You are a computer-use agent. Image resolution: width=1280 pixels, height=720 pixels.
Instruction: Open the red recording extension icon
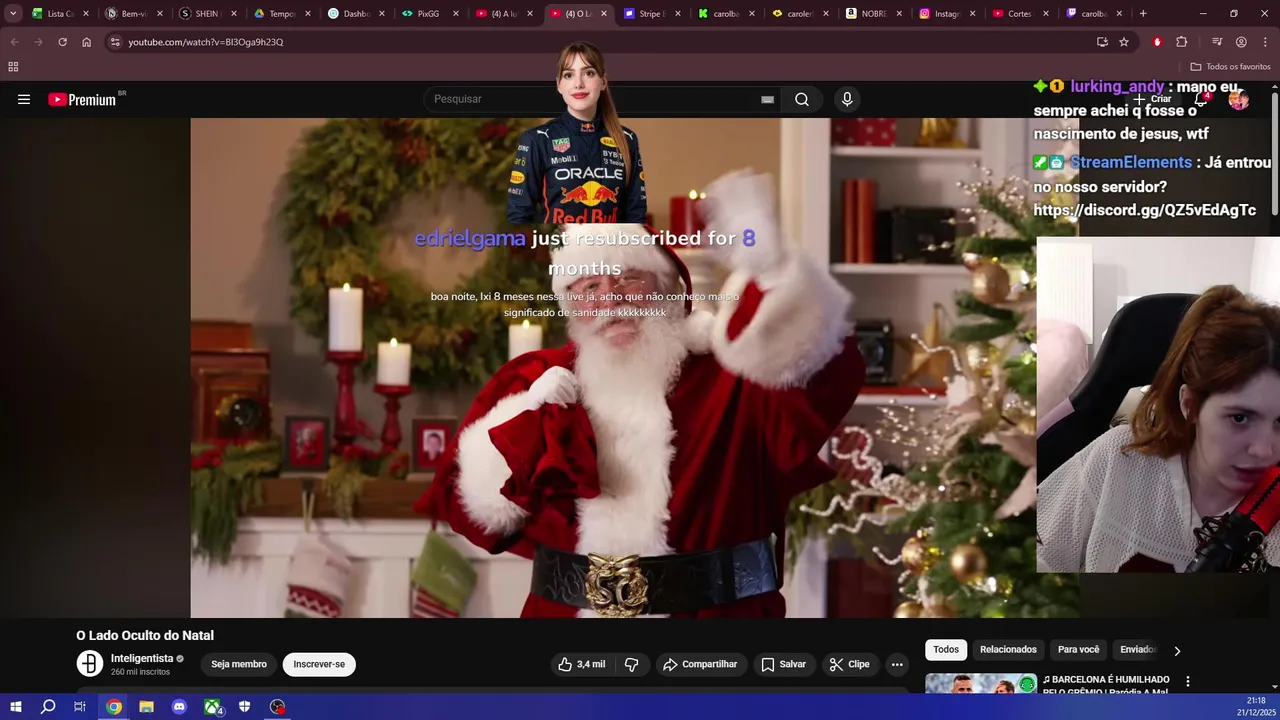[x=1157, y=42]
